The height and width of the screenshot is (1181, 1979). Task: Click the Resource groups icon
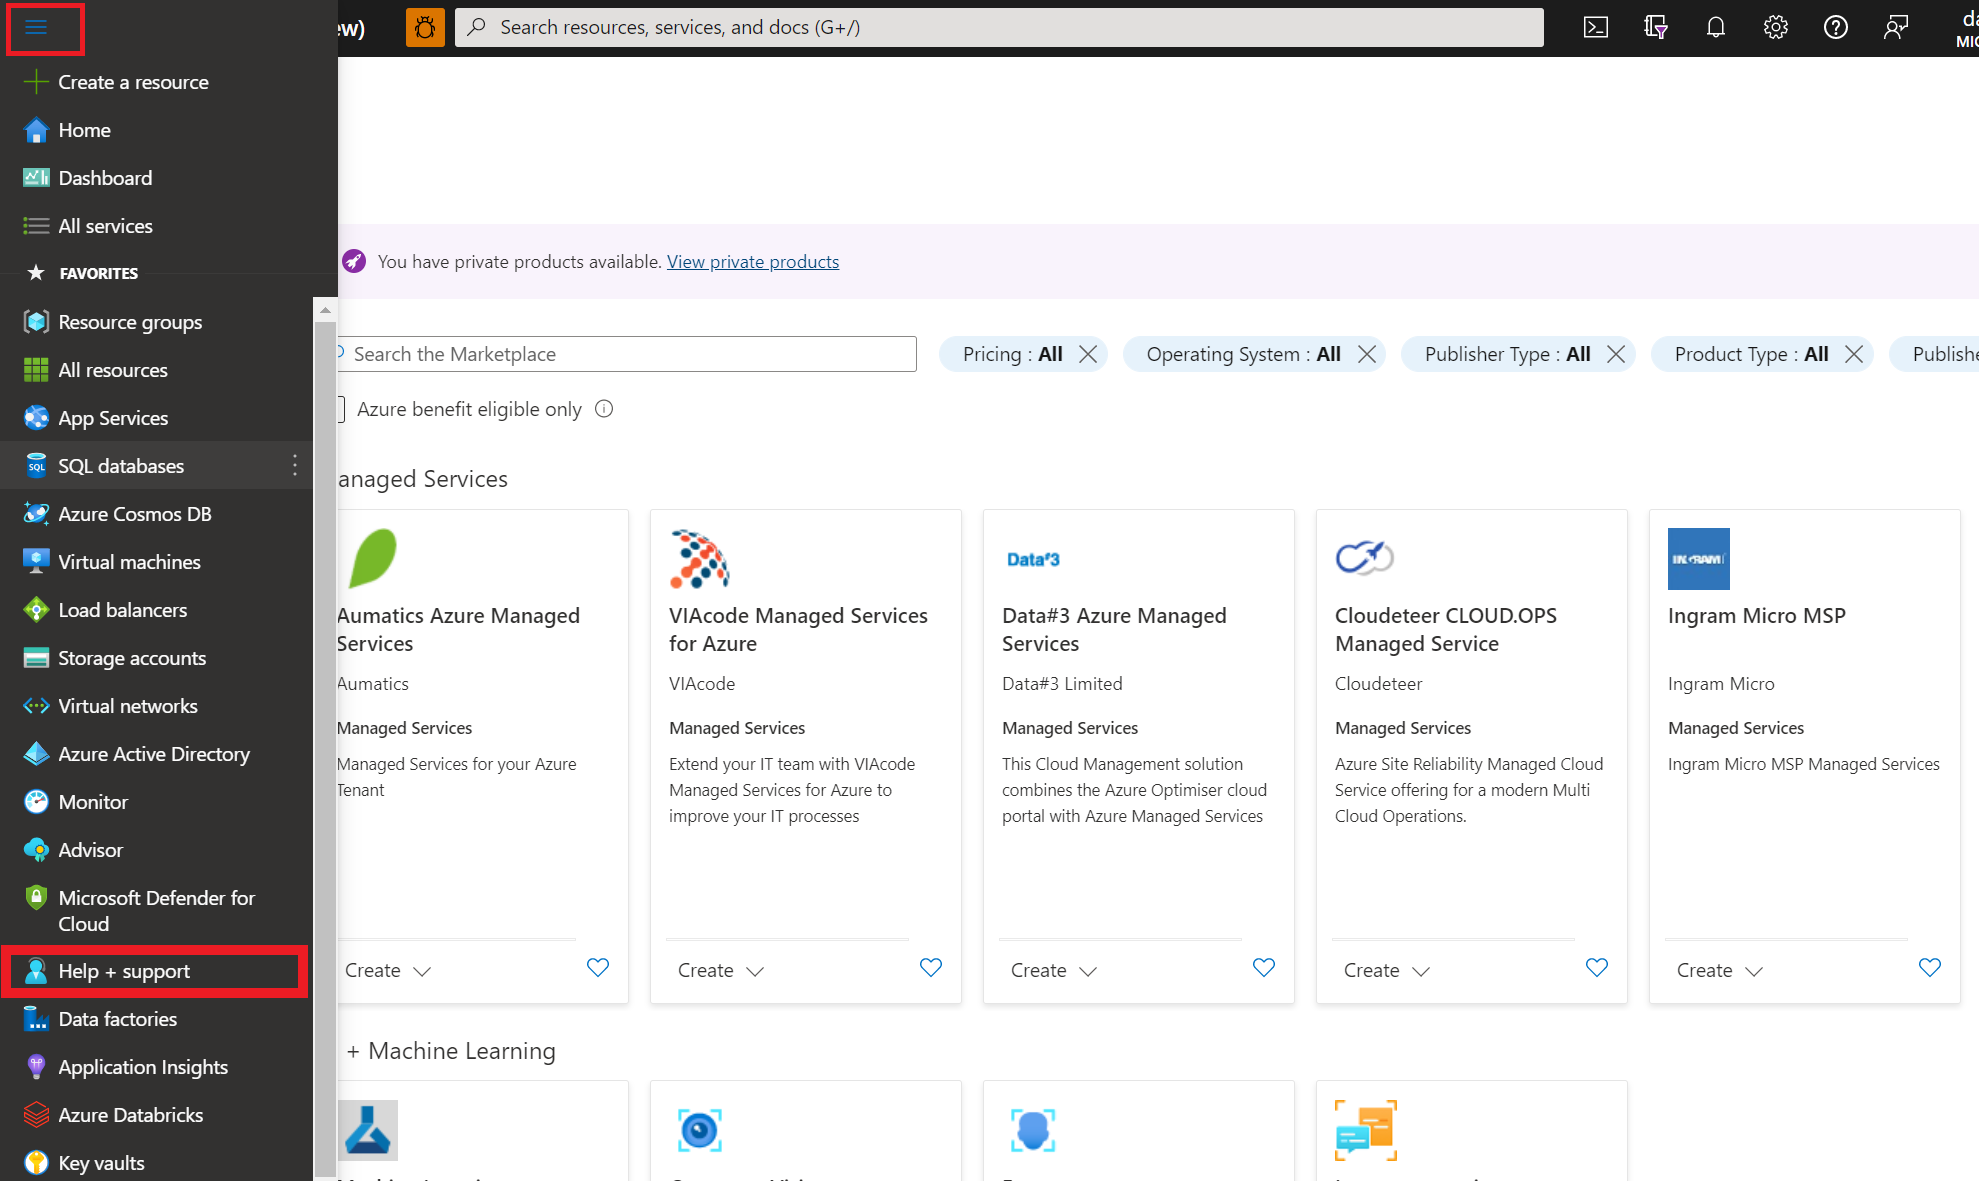click(x=37, y=321)
